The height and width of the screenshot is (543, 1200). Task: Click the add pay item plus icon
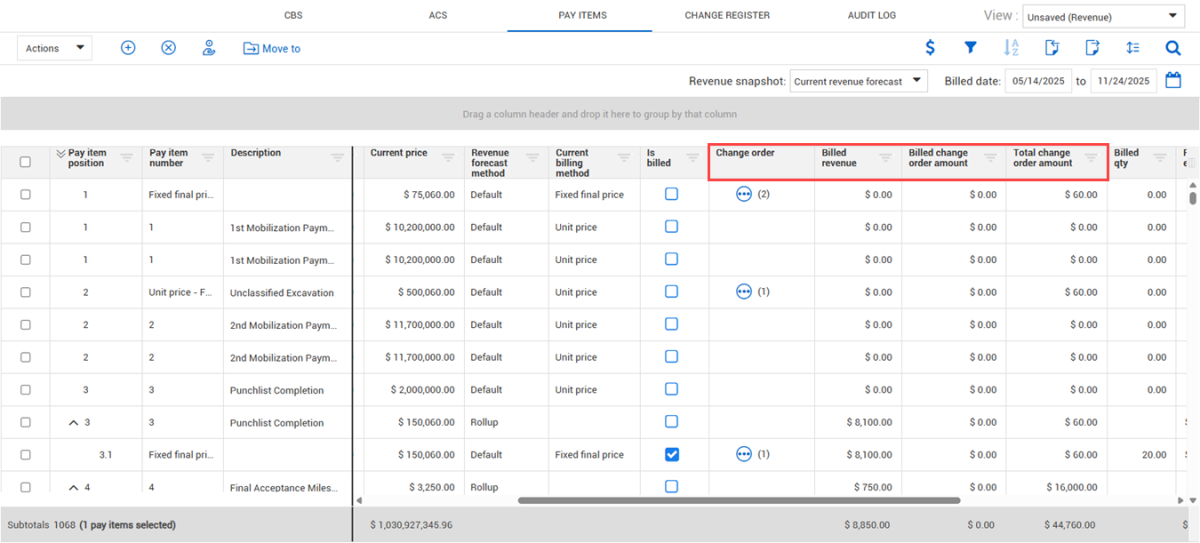pyautogui.click(x=128, y=48)
